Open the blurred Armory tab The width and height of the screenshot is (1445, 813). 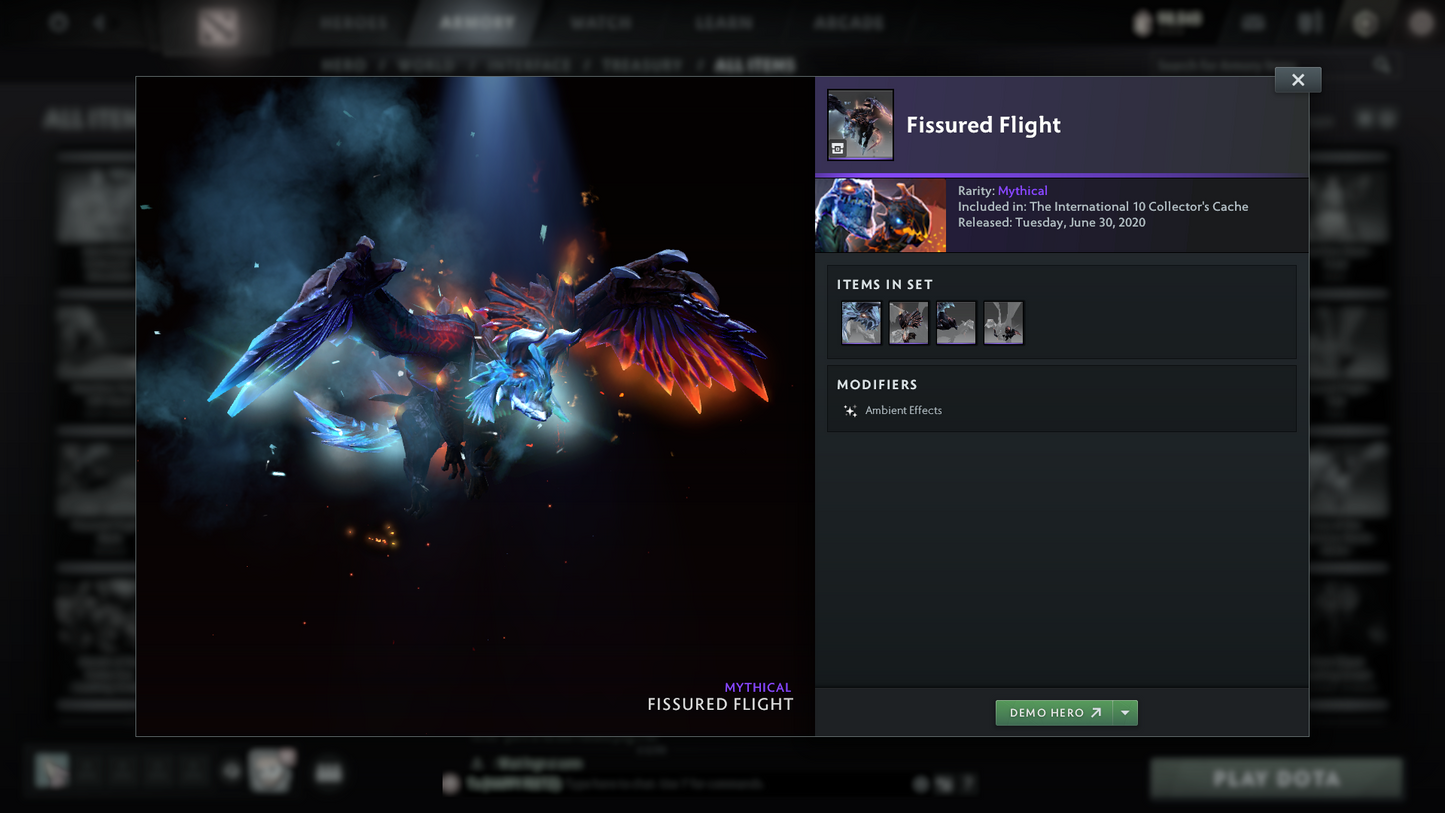477,23
